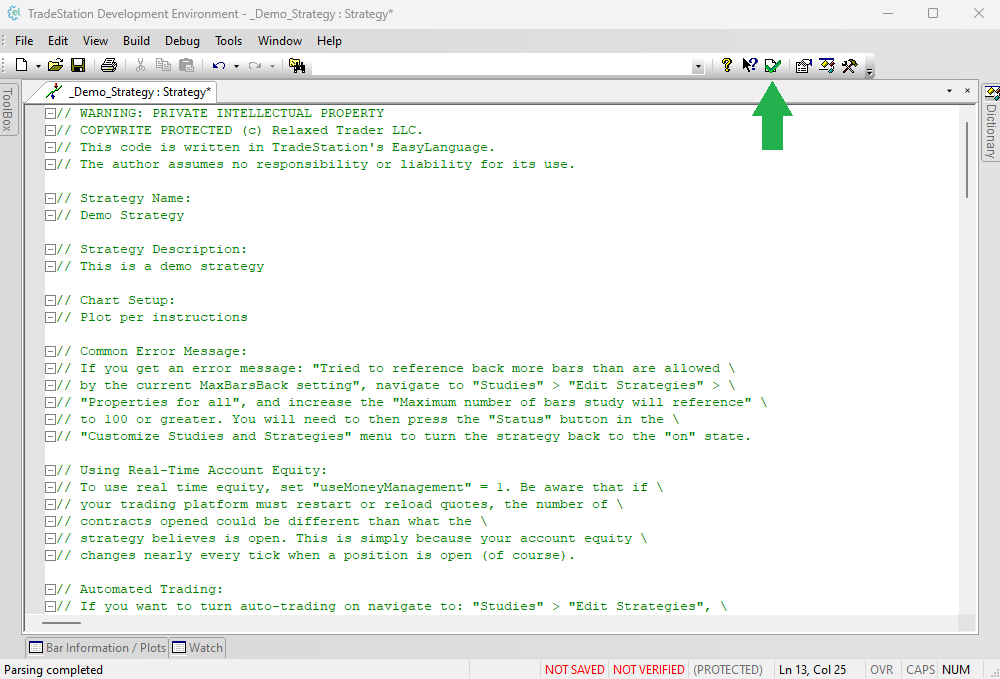Click the vertical scrollbar thumb of editor
The width and height of the screenshot is (1000, 679).
[967, 159]
